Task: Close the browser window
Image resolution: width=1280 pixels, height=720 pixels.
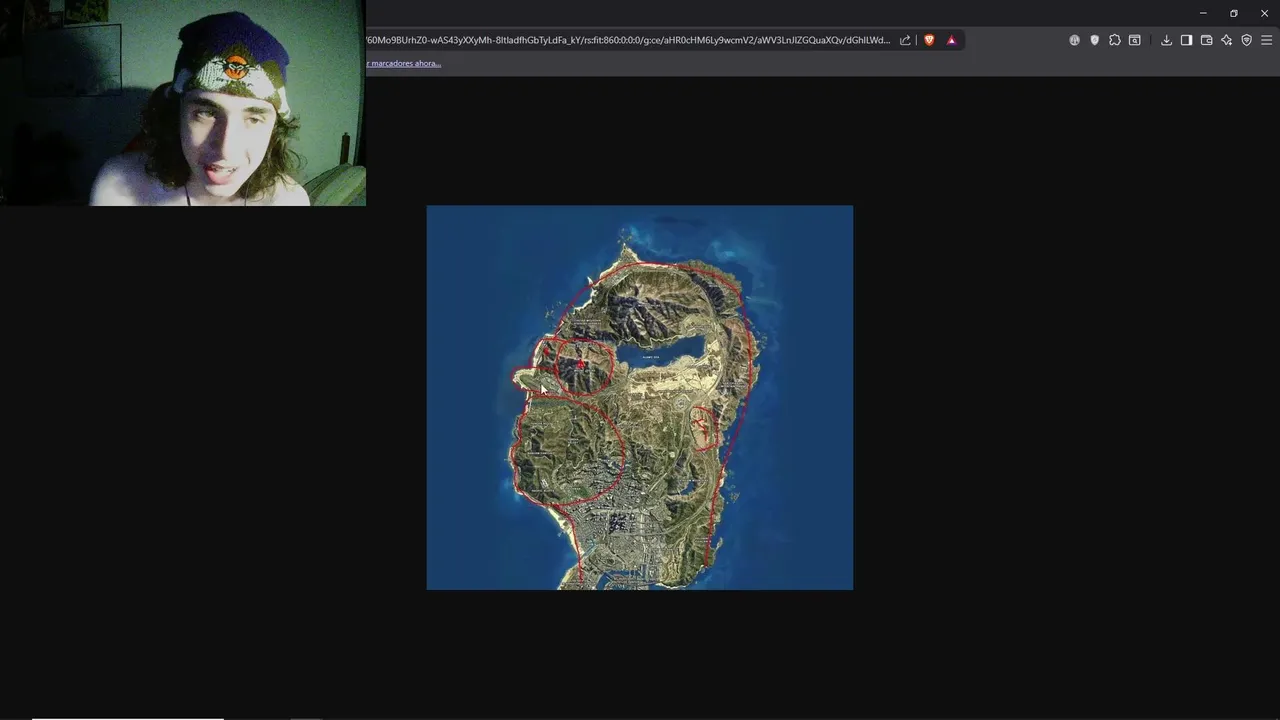Action: [1264, 13]
